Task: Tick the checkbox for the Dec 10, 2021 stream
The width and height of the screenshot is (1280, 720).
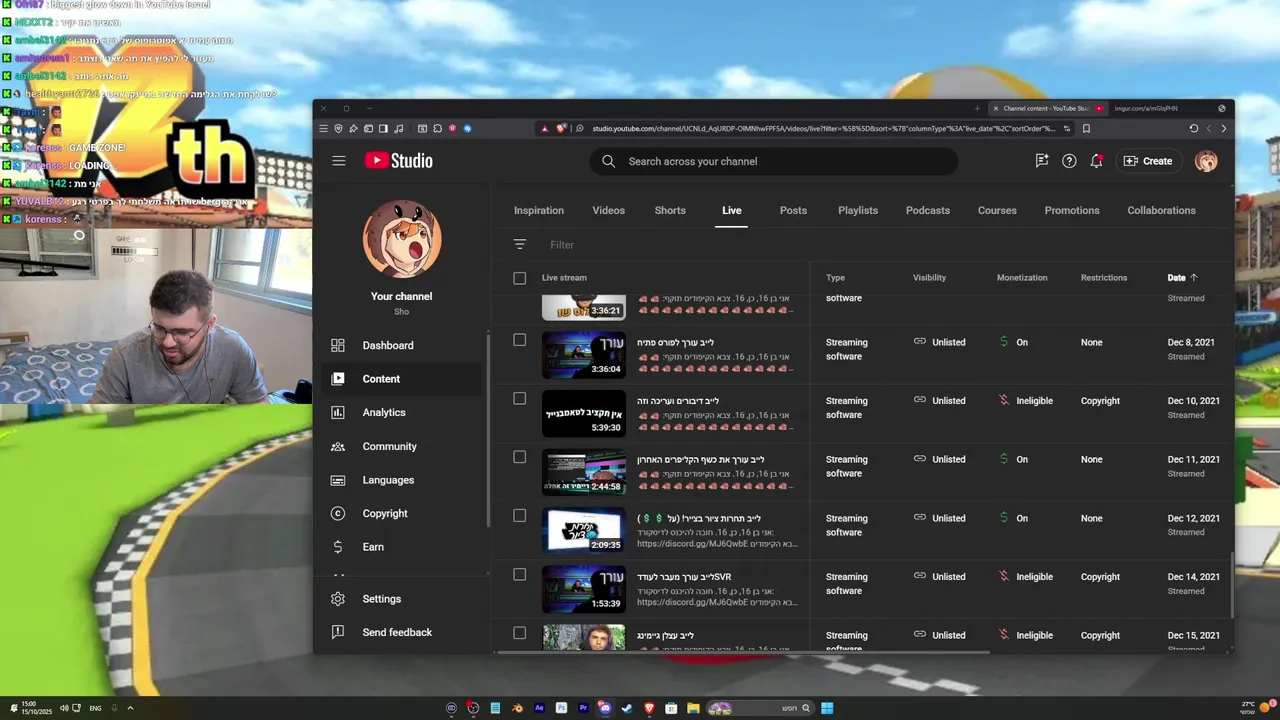Action: click(x=519, y=398)
